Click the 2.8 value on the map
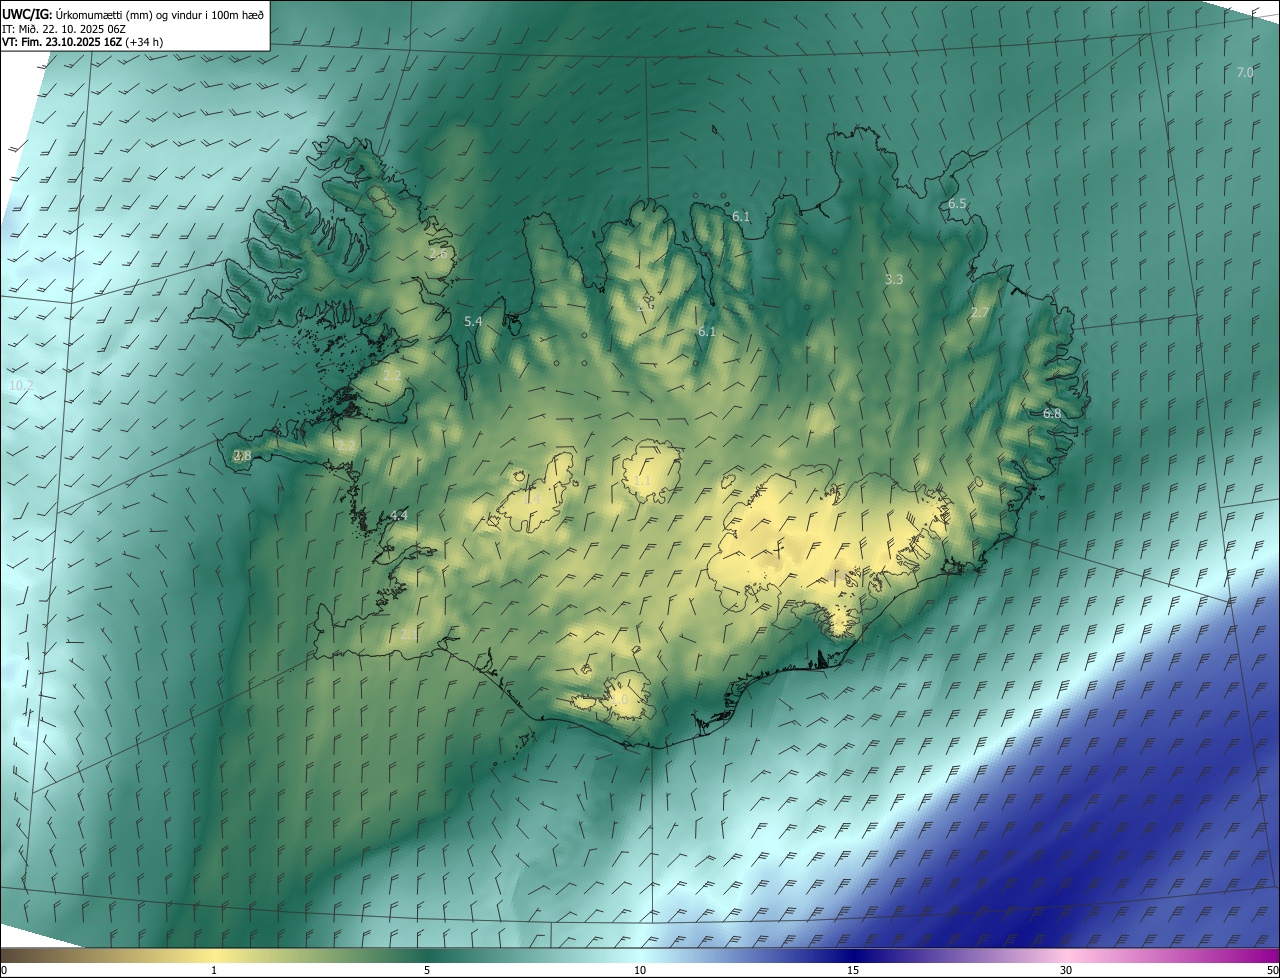 click(242, 455)
